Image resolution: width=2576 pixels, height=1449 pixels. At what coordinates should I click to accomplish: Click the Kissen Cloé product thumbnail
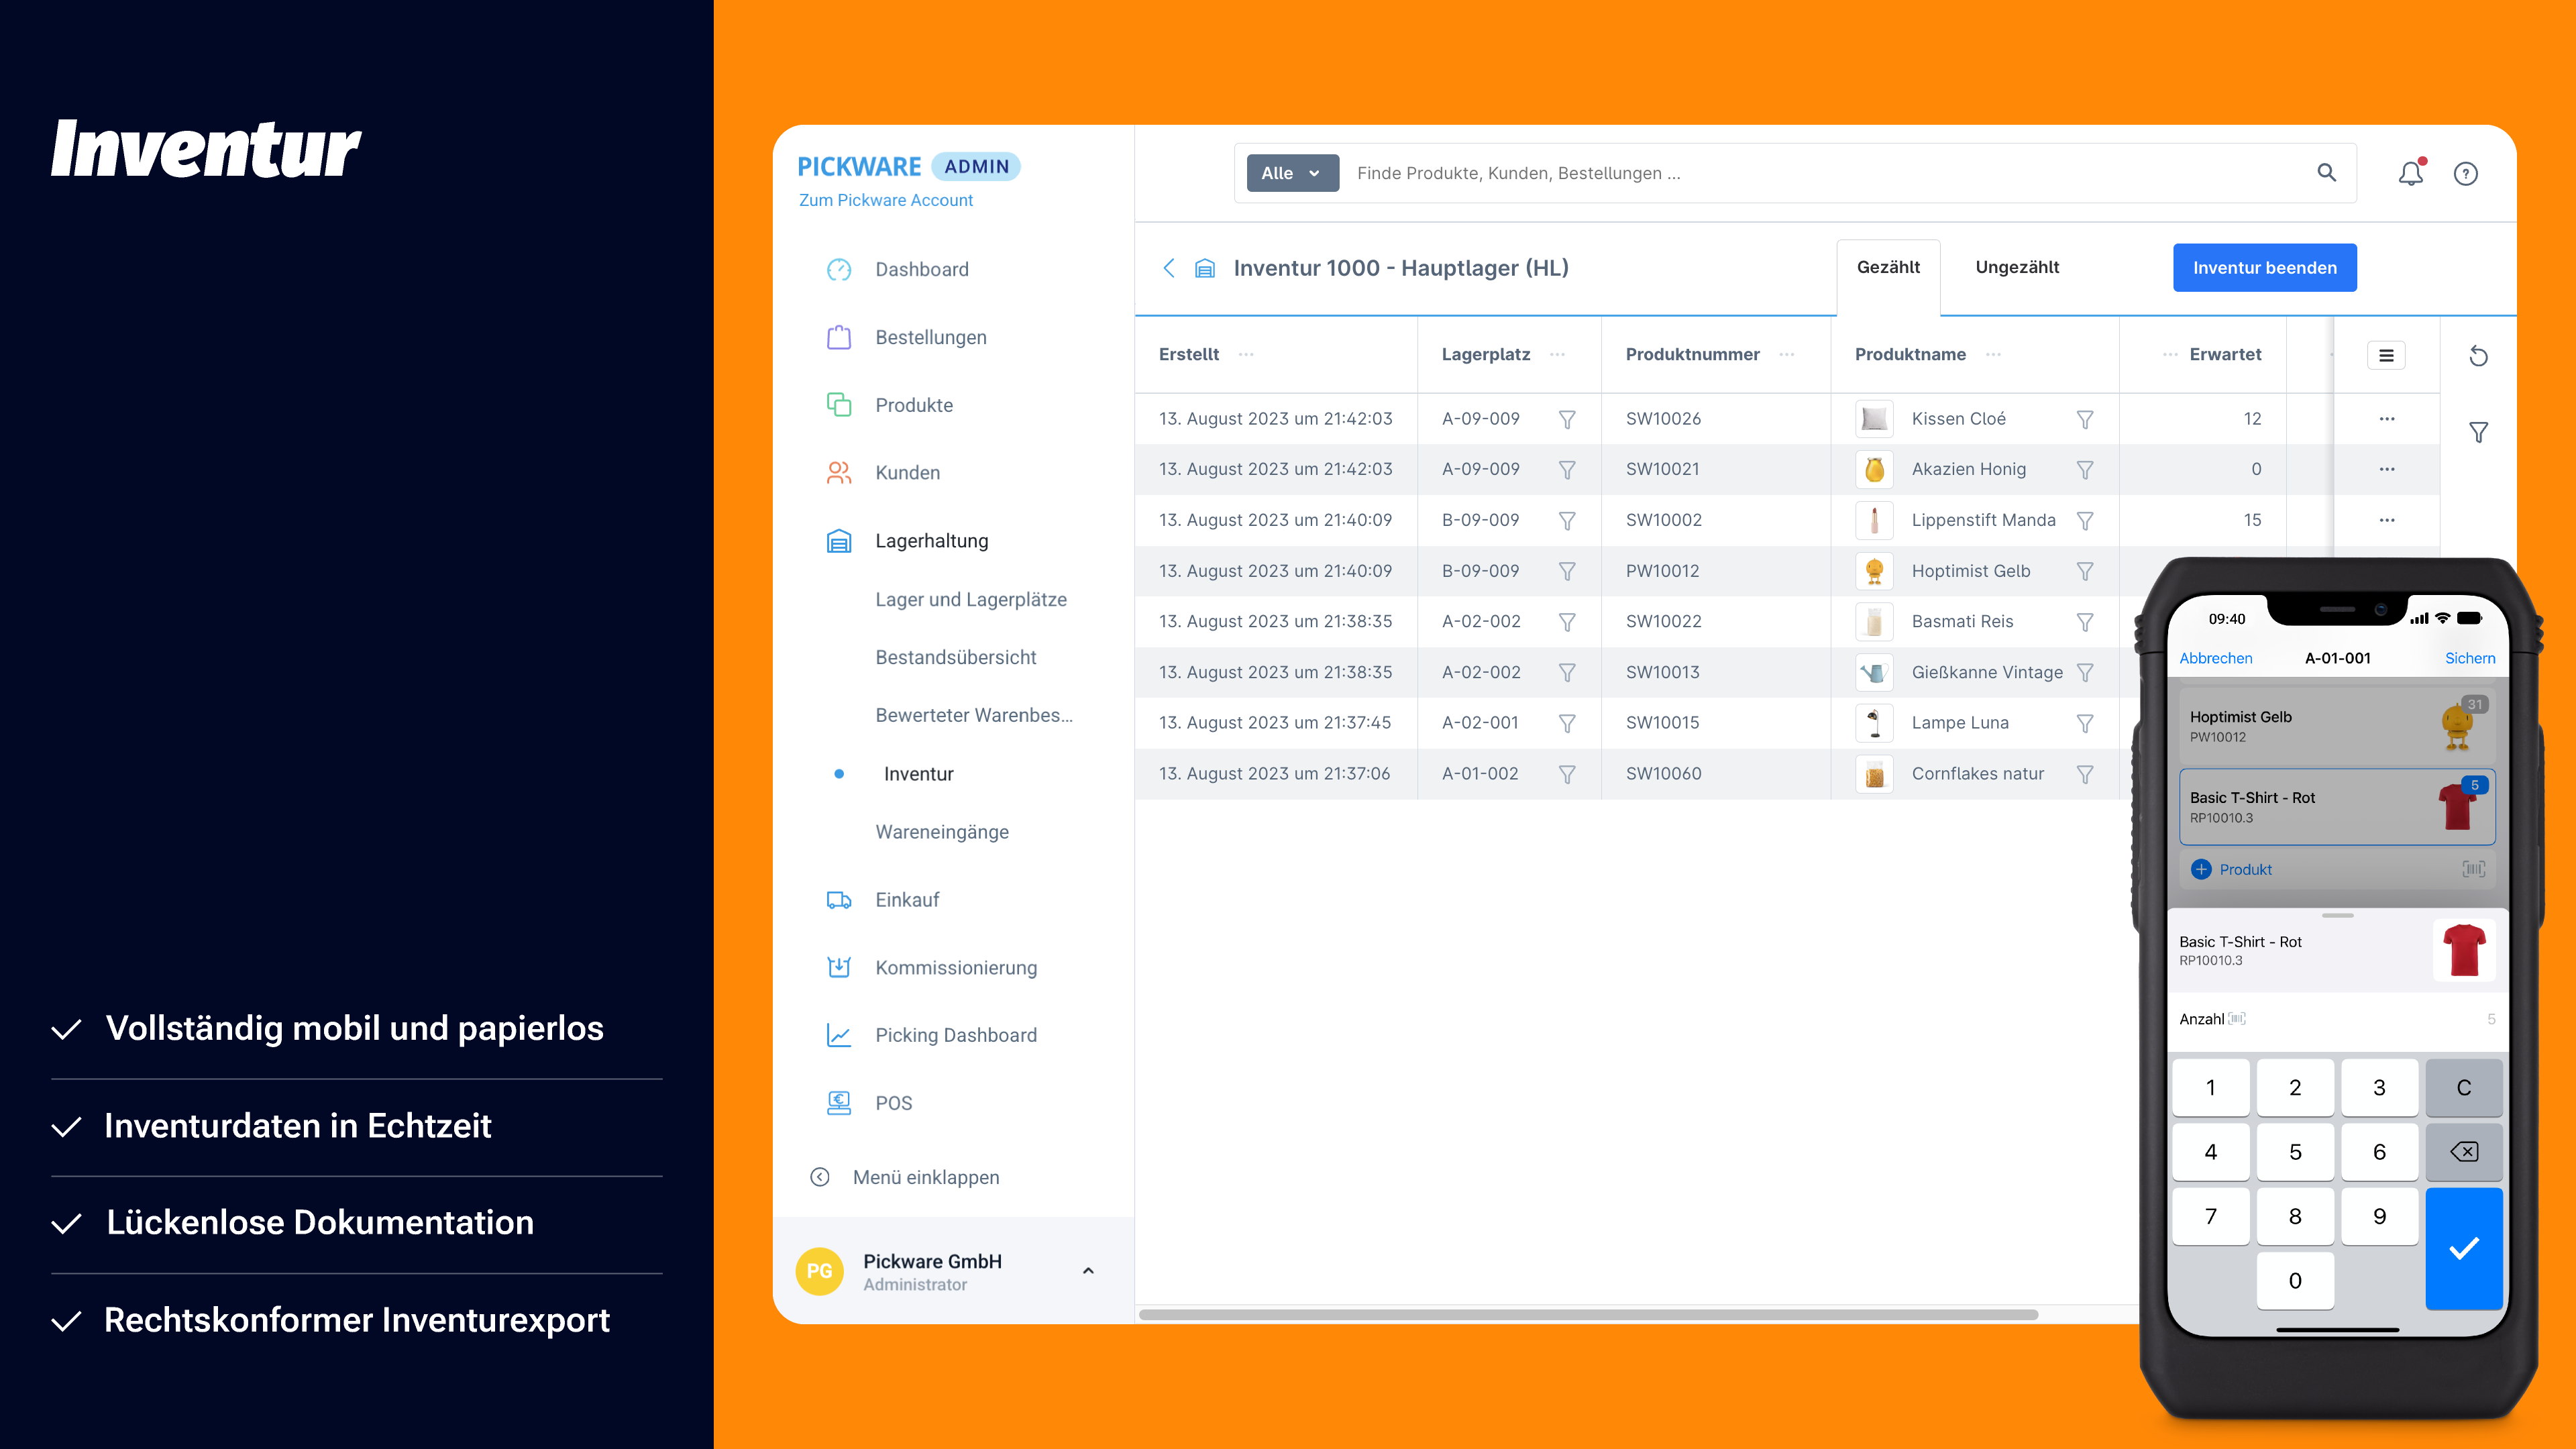click(x=1874, y=419)
